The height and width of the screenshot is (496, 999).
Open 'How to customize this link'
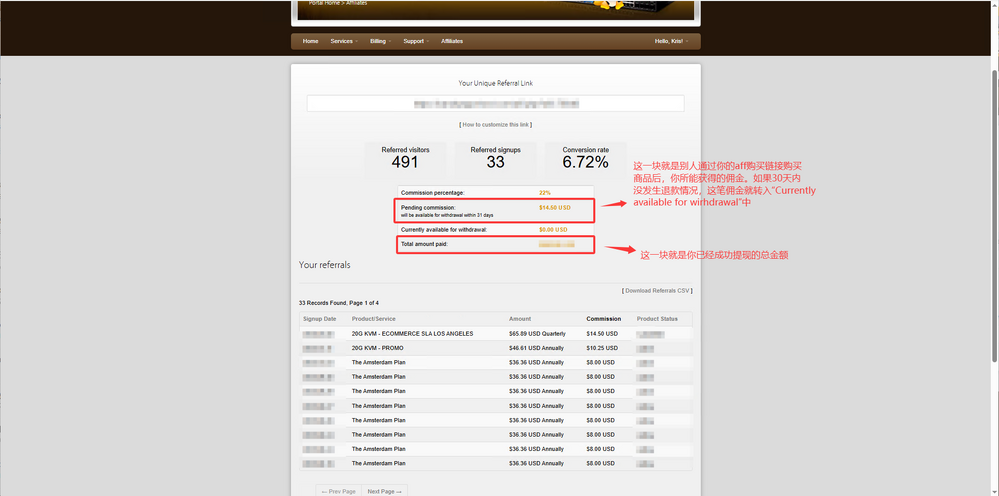coord(495,124)
